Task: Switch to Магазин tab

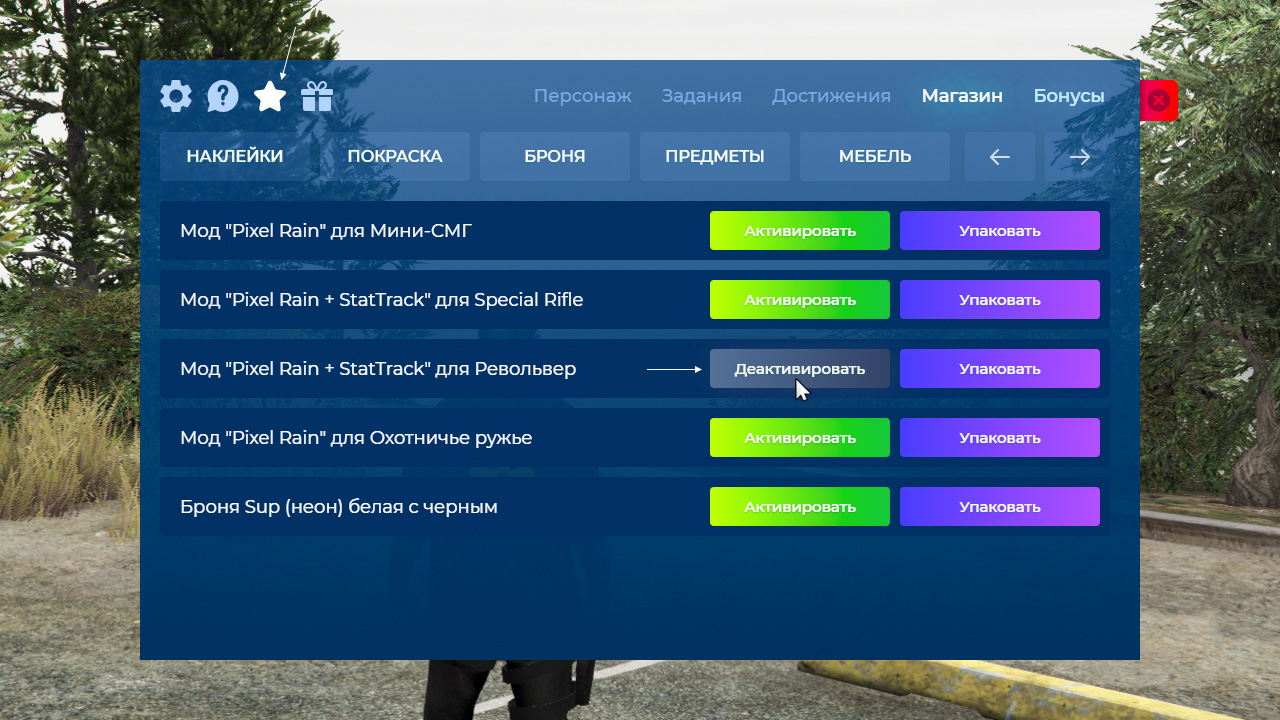Action: pyautogui.click(x=962, y=96)
